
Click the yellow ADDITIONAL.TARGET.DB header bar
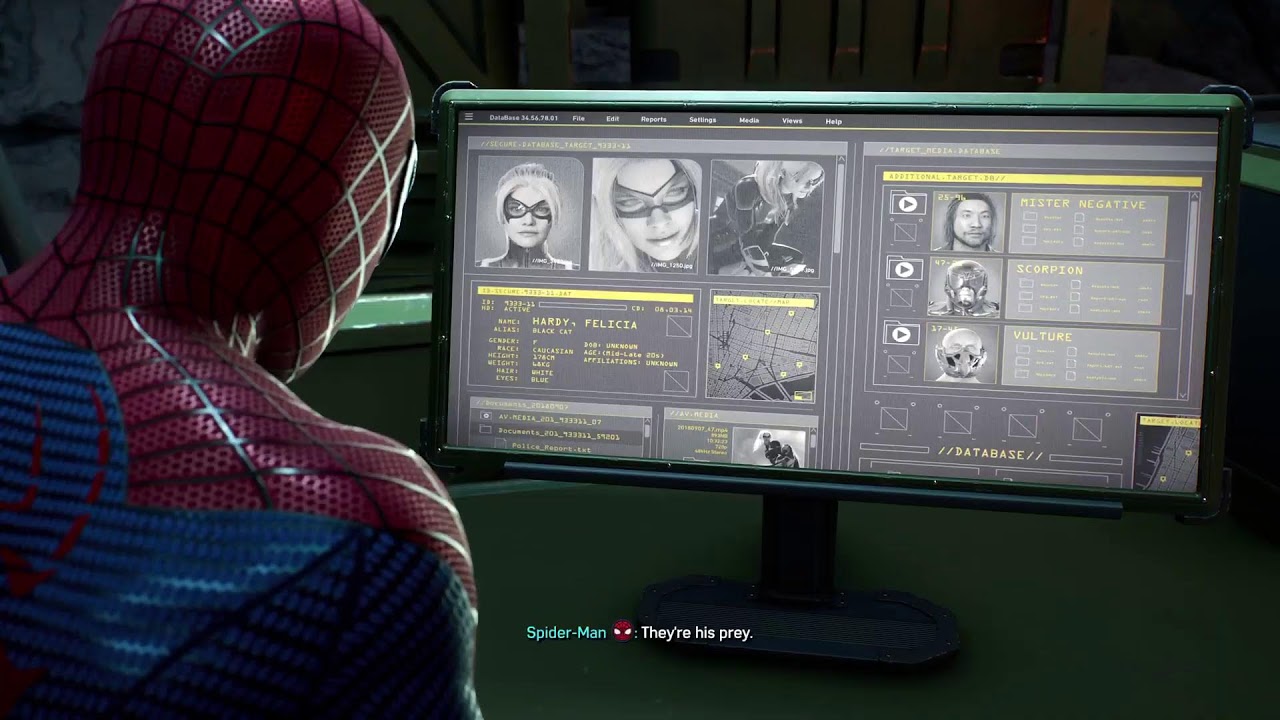tap(1043, 180)
